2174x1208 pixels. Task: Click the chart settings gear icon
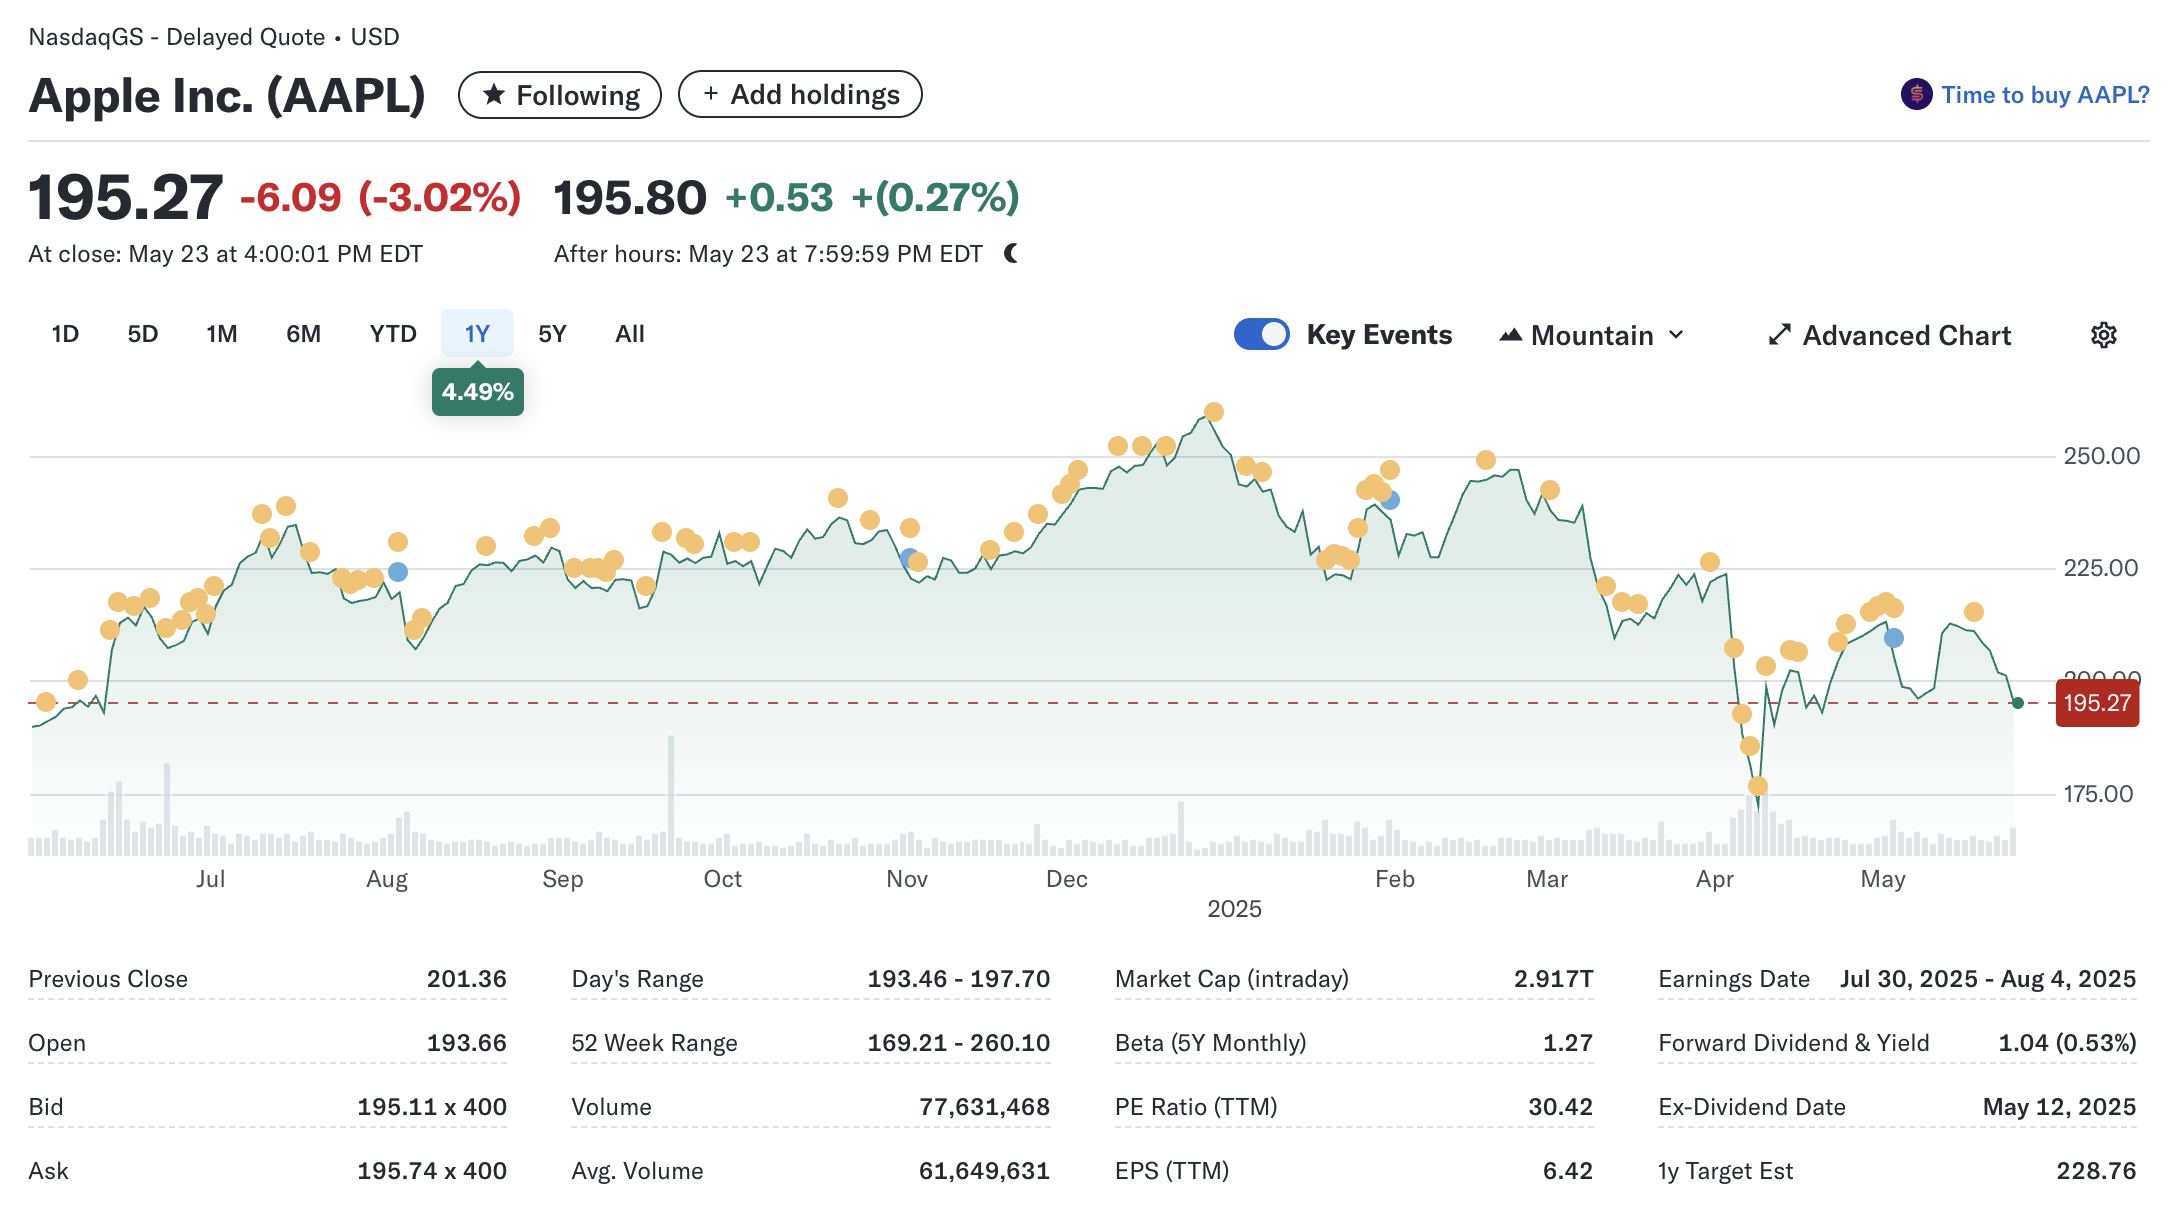pyautogui.click(x=2103, y=335)
